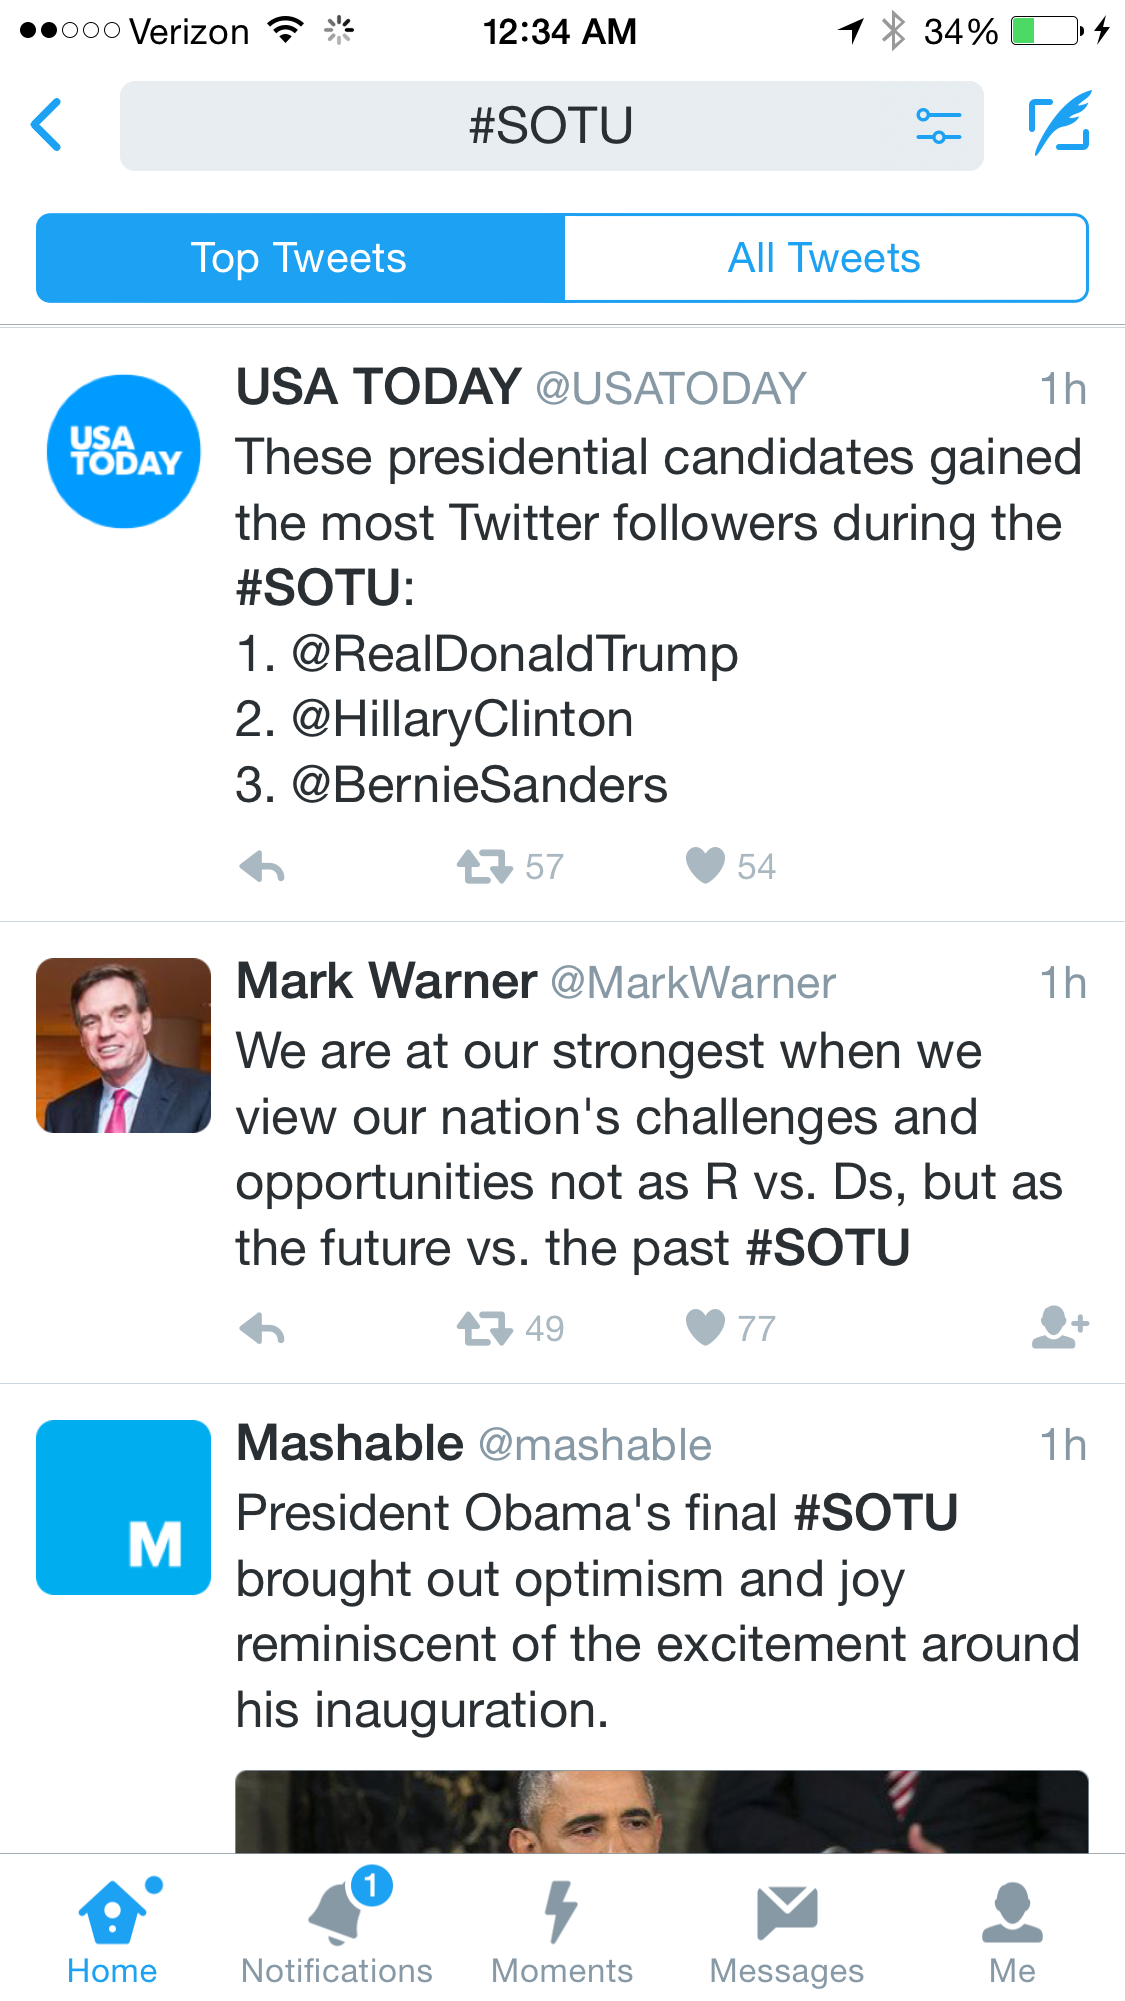
Task: Open the Mashable tweet's Obama photo
Action: 661,1811
